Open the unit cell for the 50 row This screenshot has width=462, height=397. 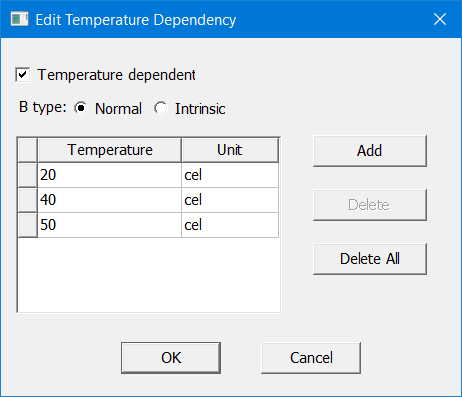pyautogui.click(x=230, y=225)
